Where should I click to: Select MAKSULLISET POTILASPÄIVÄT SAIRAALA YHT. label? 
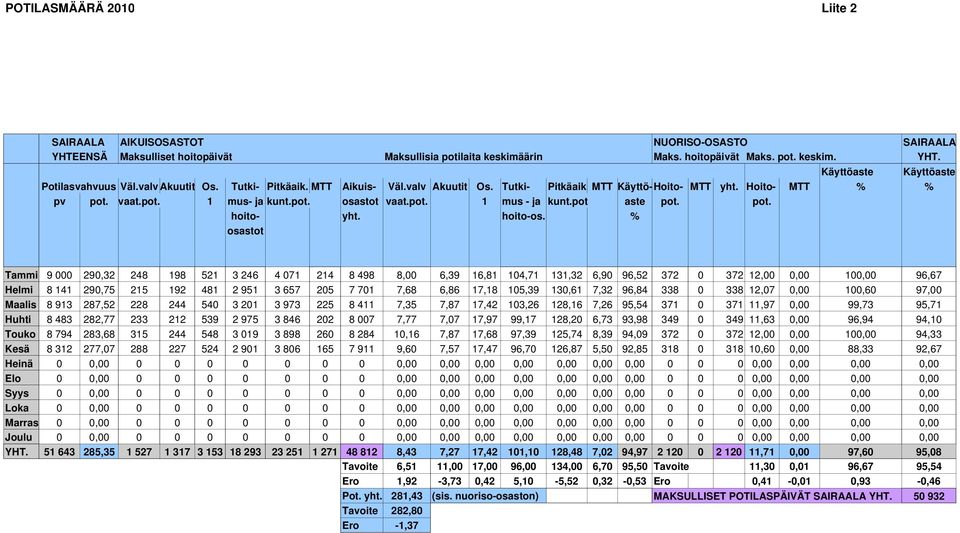pyautogui.click(x=773, y=496)
